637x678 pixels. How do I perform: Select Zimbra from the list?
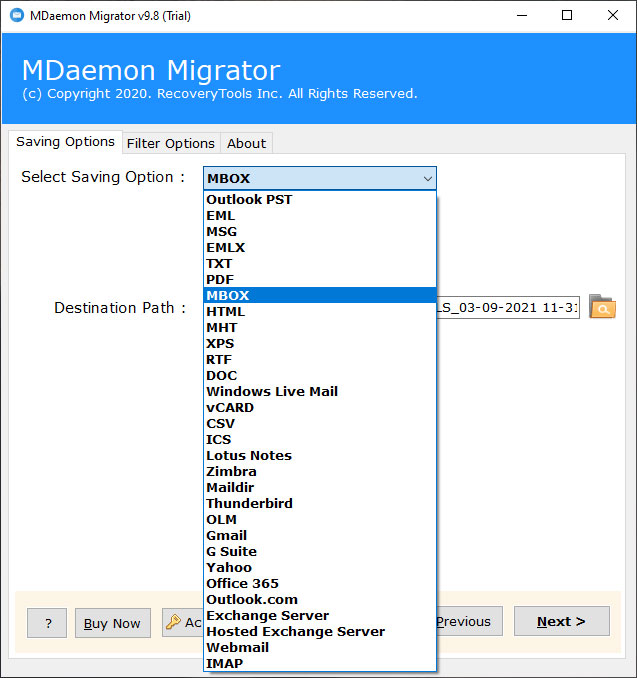pyautogui.click(x=320, y=471)
